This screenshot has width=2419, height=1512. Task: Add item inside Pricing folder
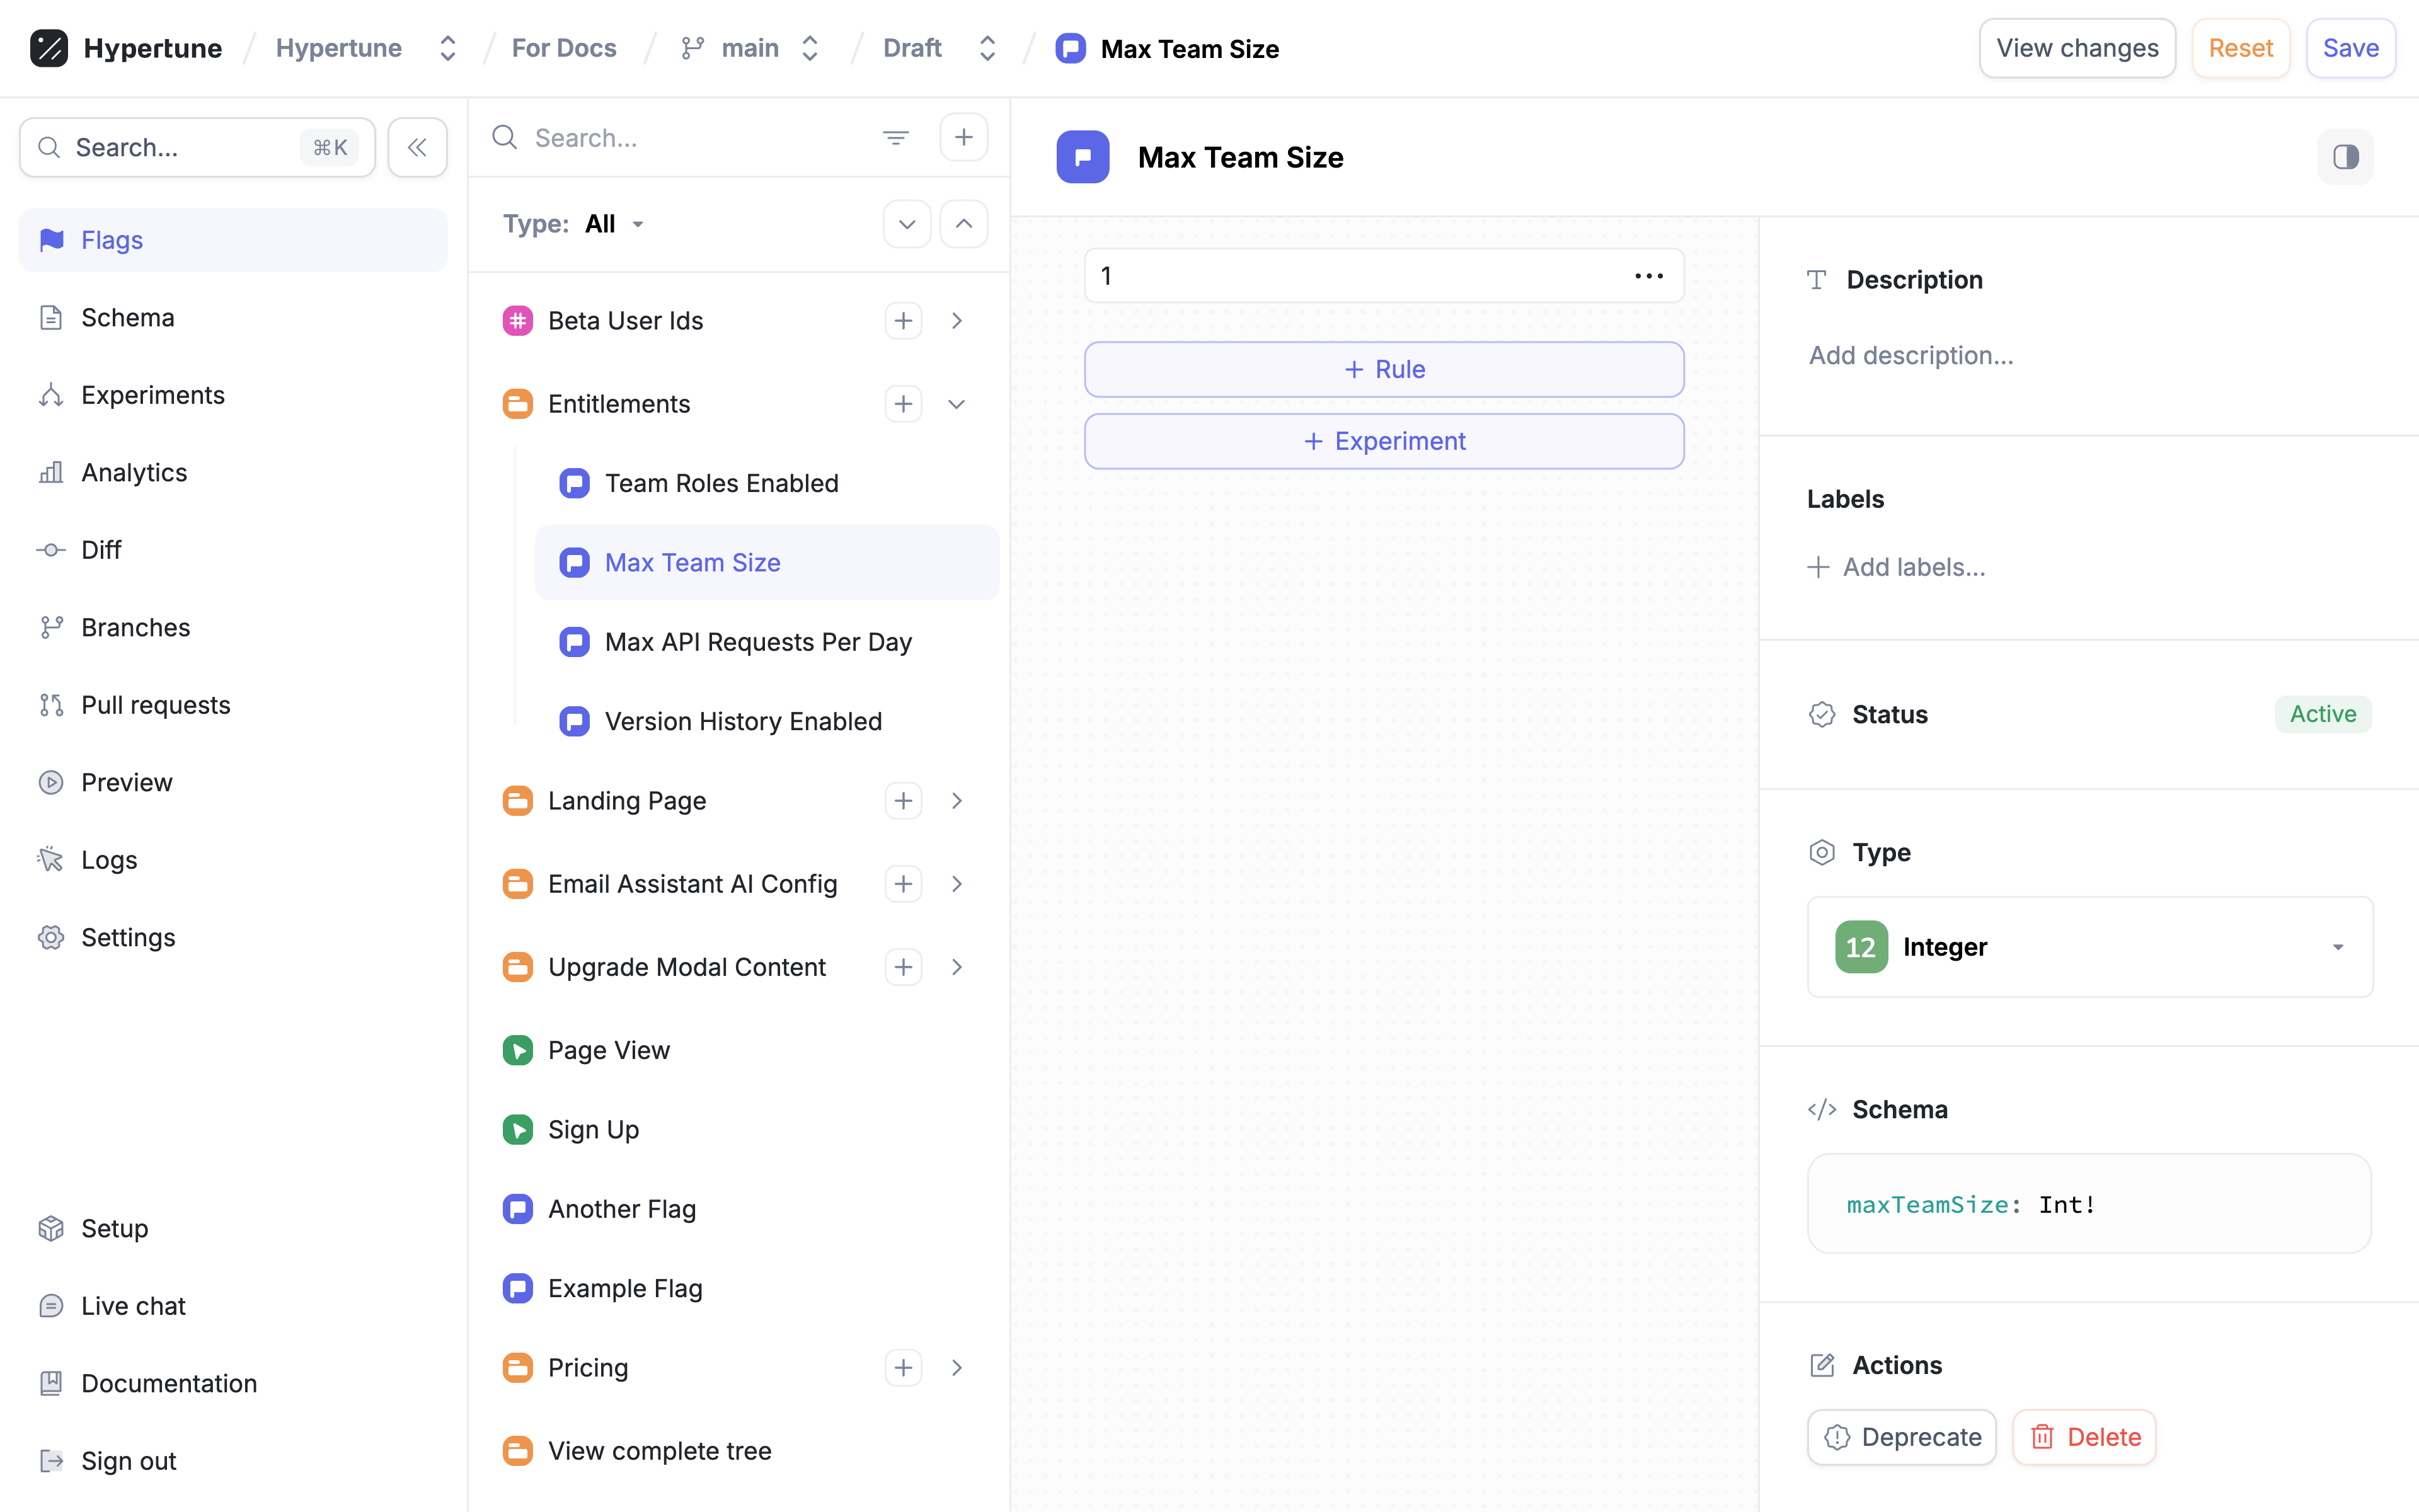tap(903, 1367)
